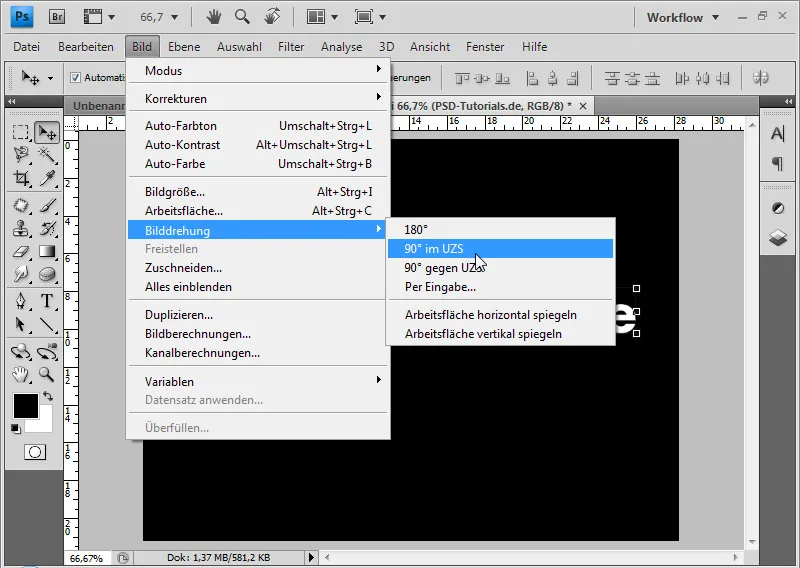Screen dimensions: 800x568
Task: Select the Pen tool
Action: (21, 301)
